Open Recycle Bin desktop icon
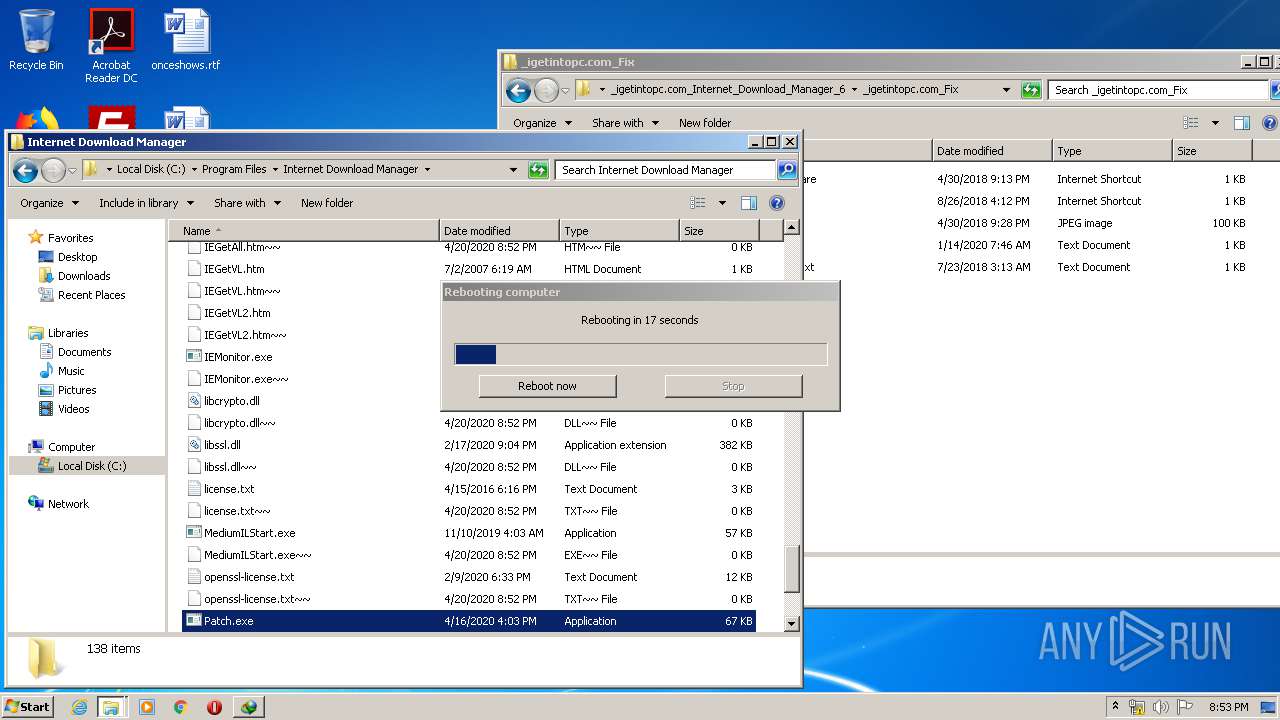The image size is (1280, 720). [36, 40]
